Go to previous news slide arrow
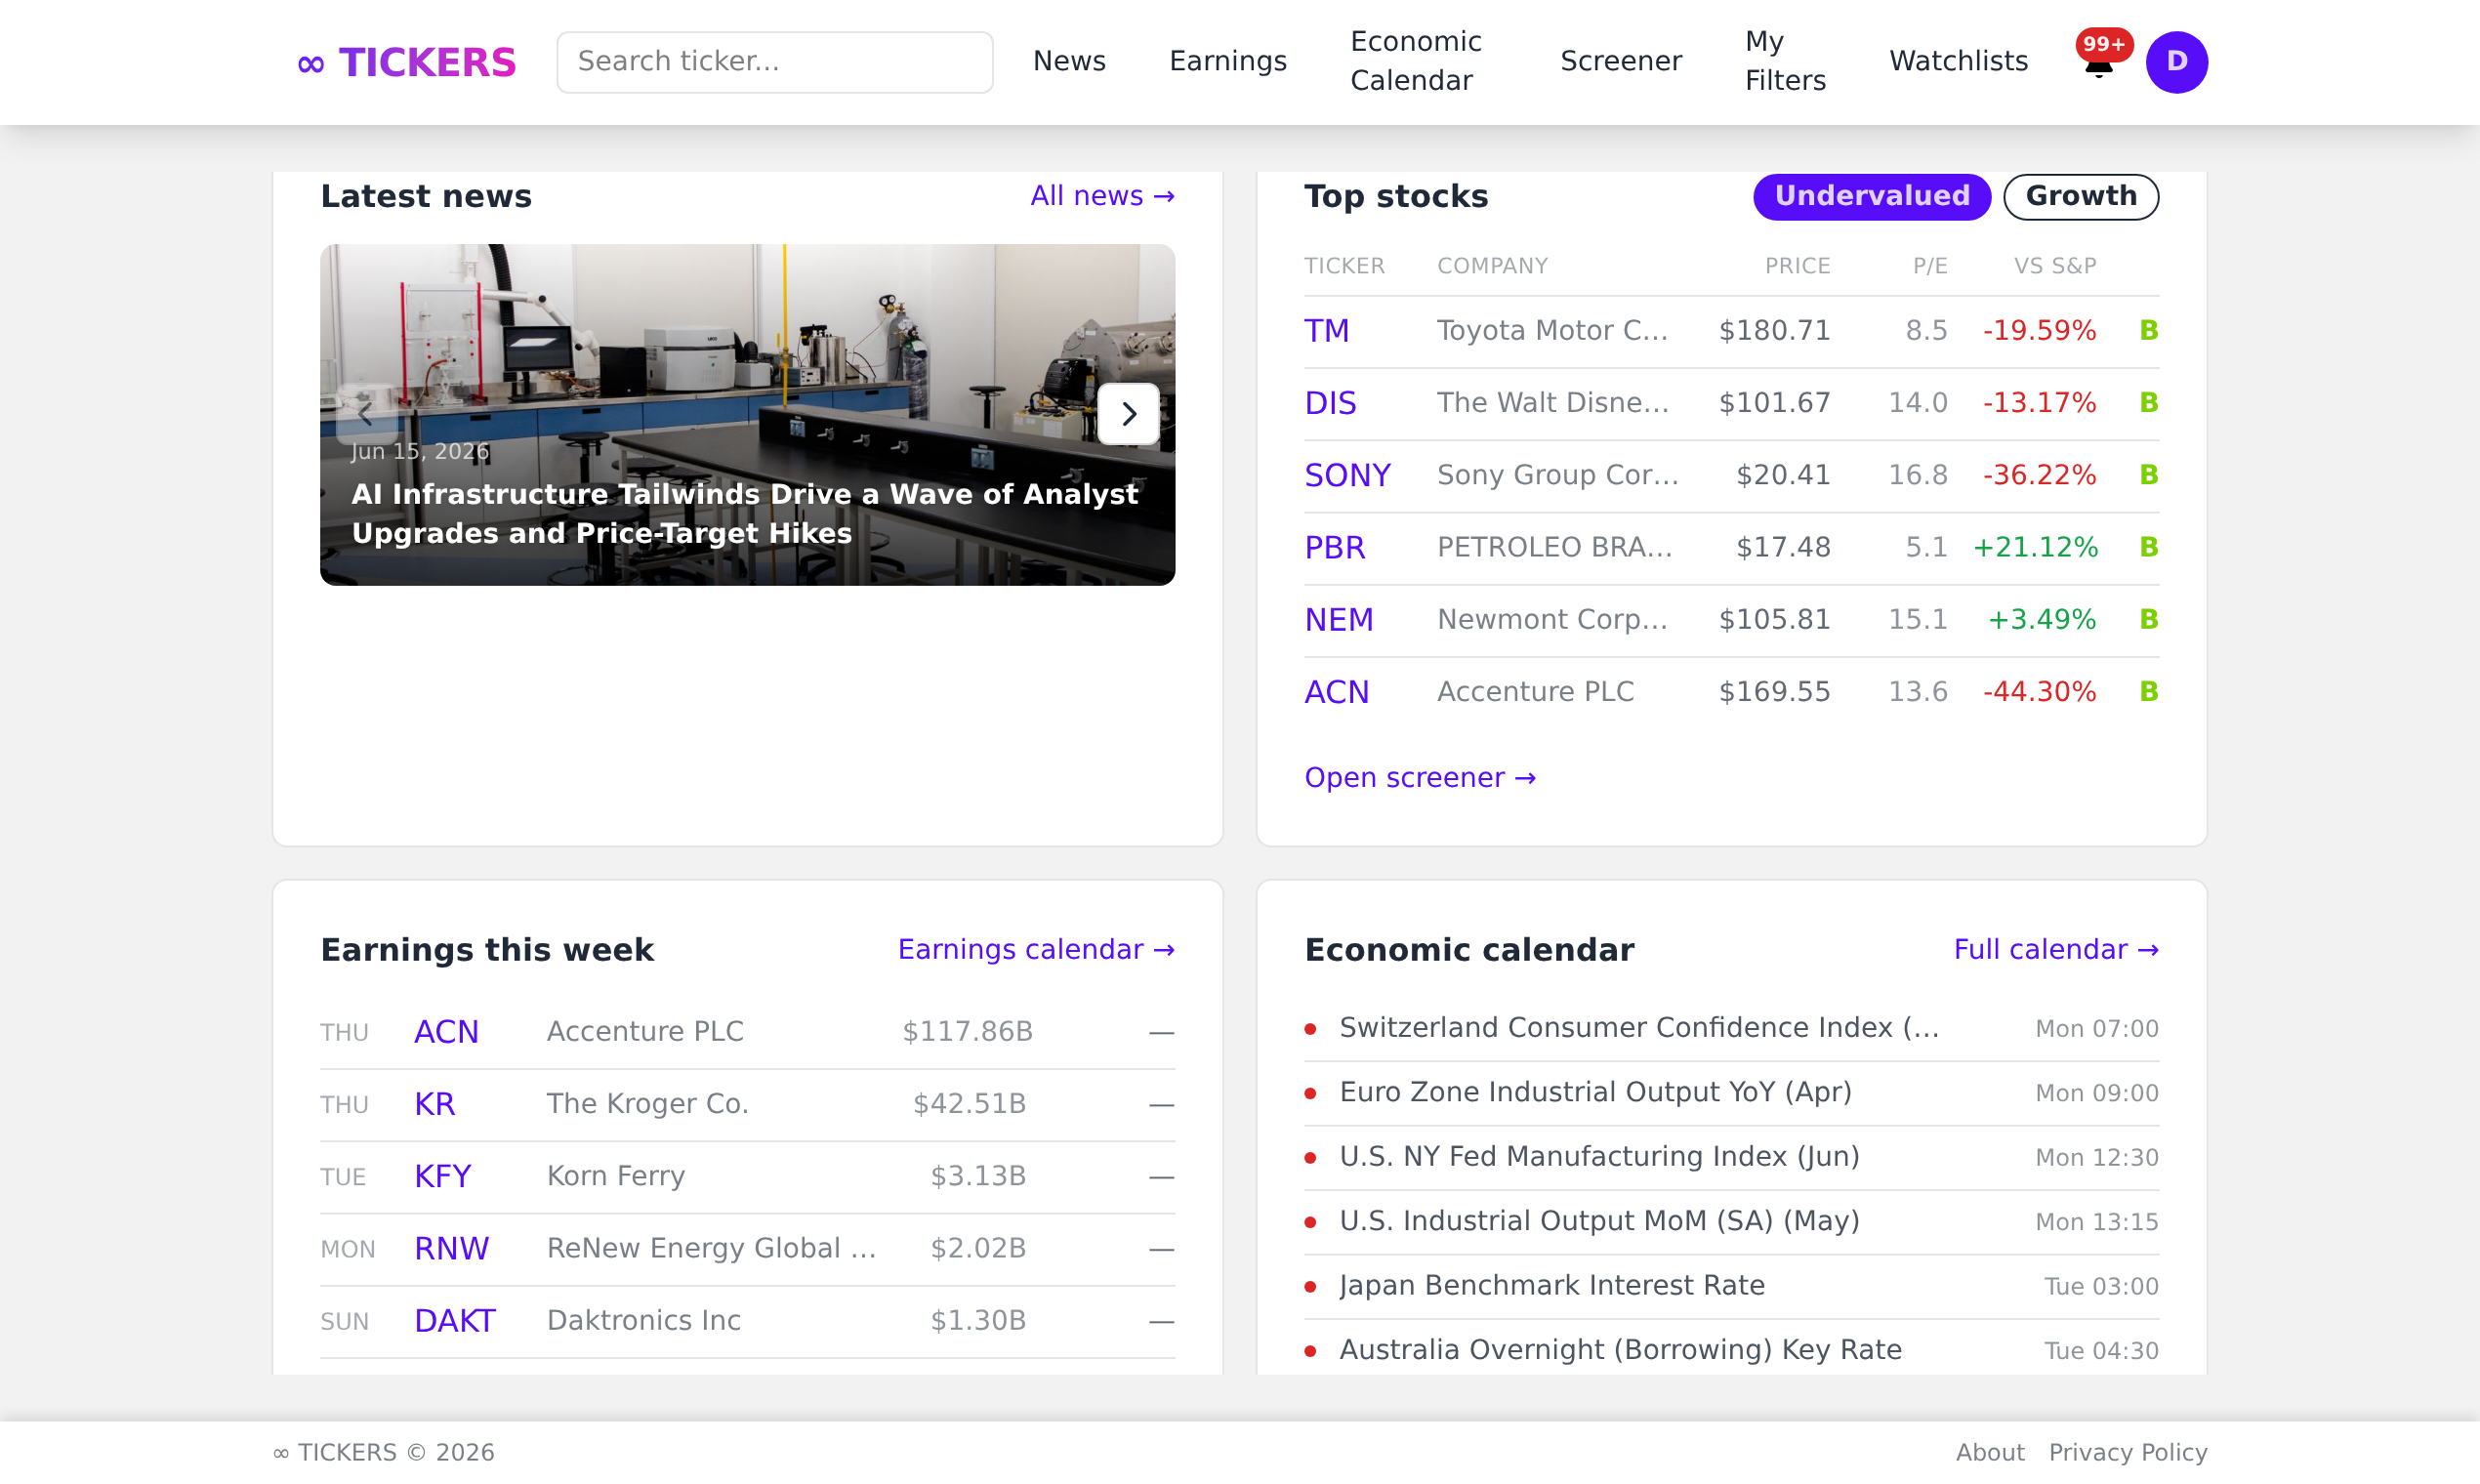The height and width of the screenshot is (1484, 2480). coord(366,414)
